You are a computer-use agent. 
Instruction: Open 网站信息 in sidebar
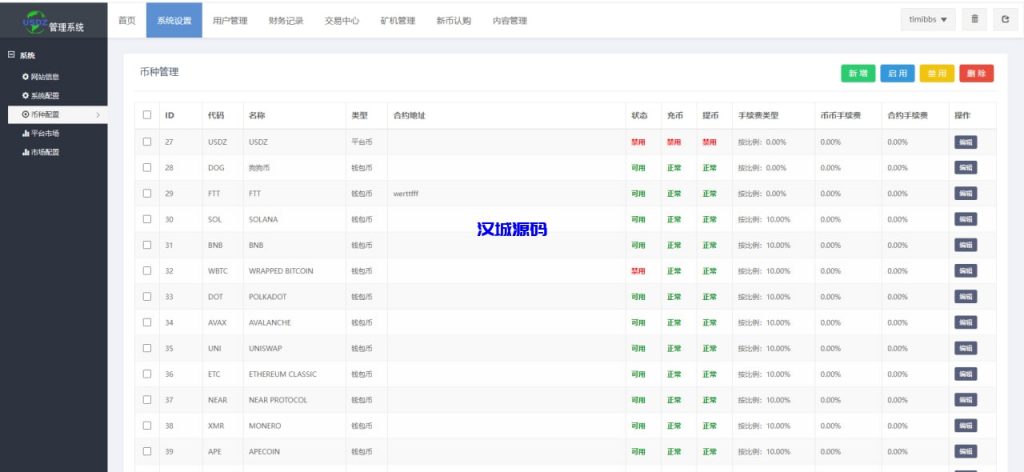[x=45, y=77]
